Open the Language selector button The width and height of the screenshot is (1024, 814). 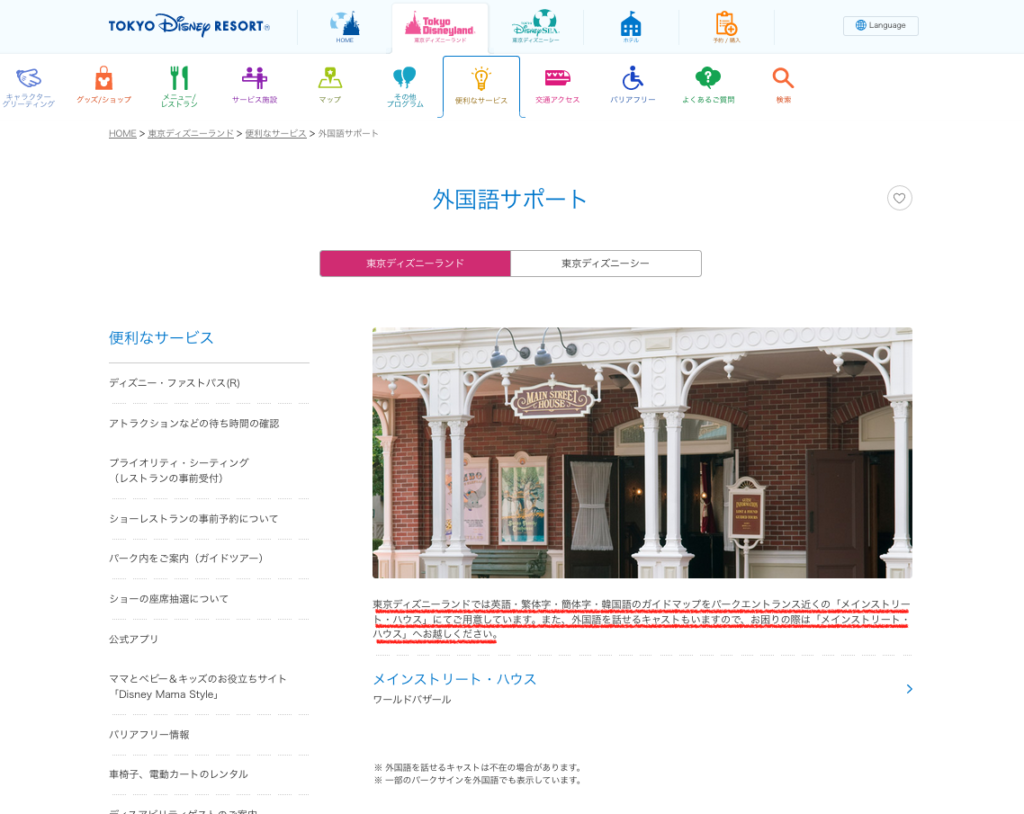pos(880,25)
